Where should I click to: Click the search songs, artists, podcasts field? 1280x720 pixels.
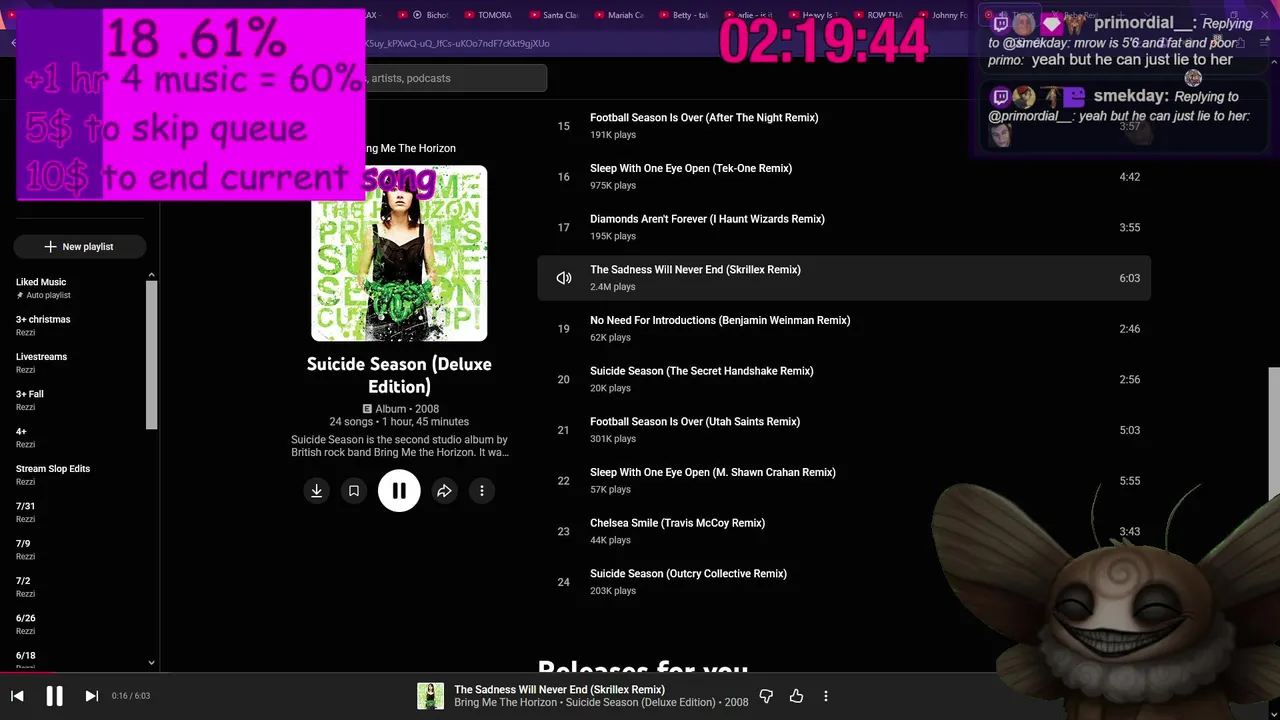coord(455,78)
